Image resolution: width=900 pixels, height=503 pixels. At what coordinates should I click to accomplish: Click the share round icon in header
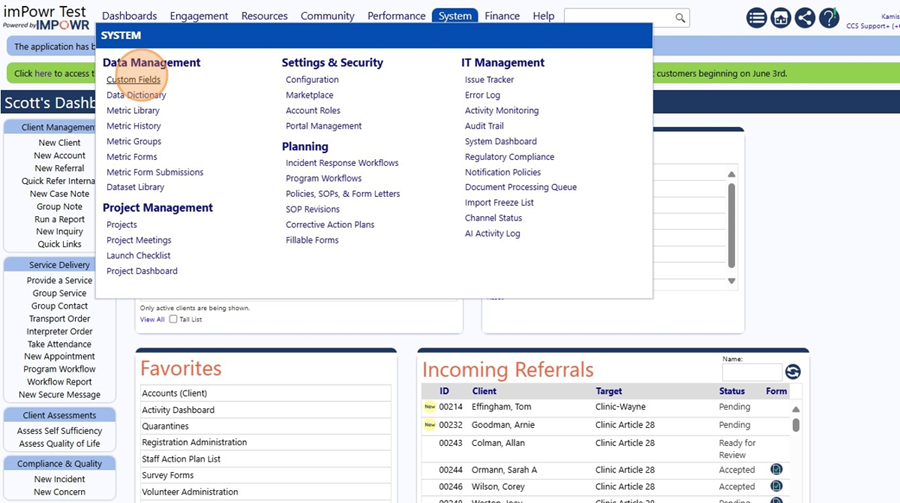(x=805, y=18)
